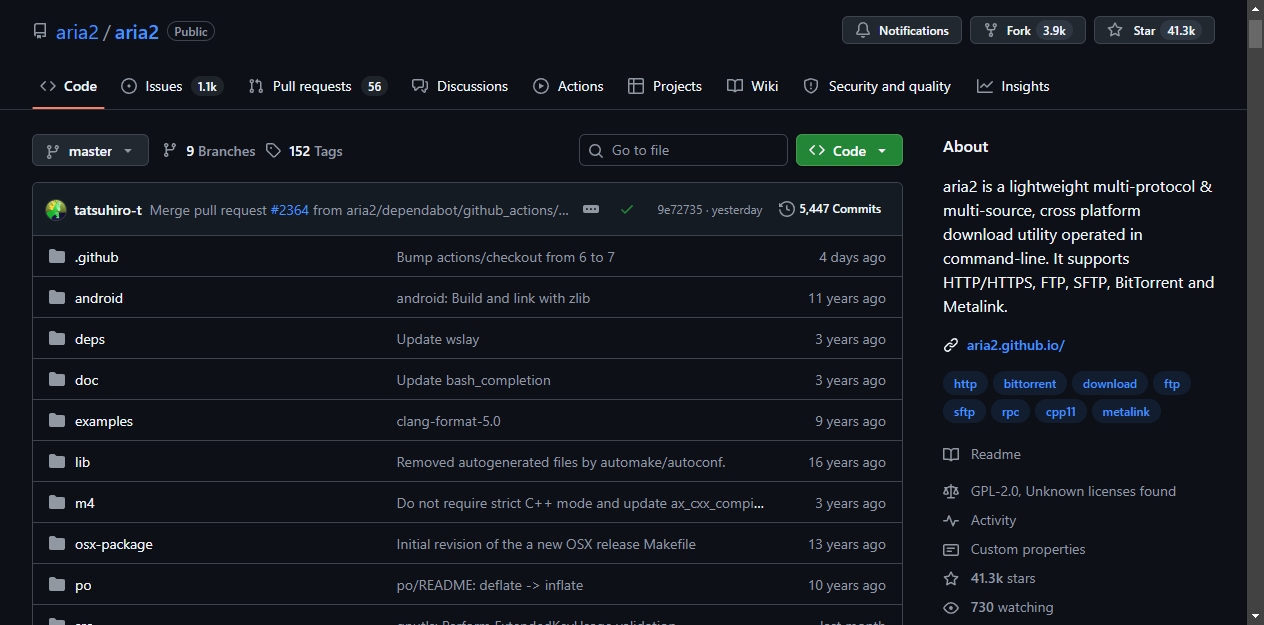Star the aria2 repository
Screen dimensions: 1264x625
pos(1154,30)
